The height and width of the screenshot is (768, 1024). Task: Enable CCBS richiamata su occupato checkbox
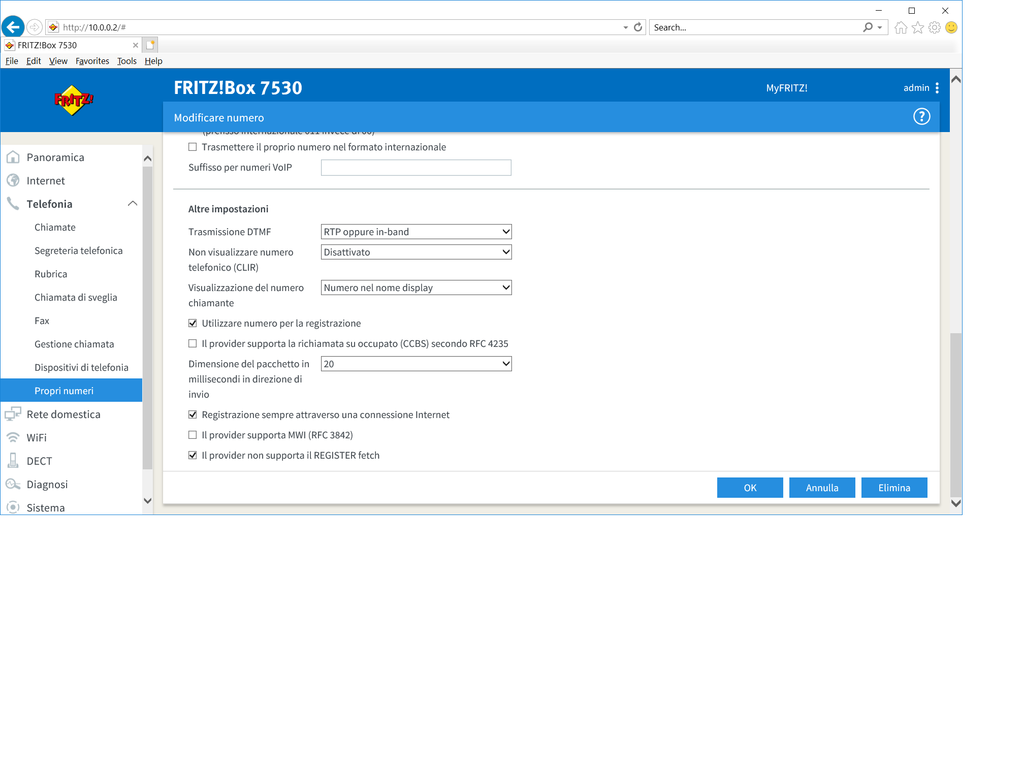(x=193, y=344)
